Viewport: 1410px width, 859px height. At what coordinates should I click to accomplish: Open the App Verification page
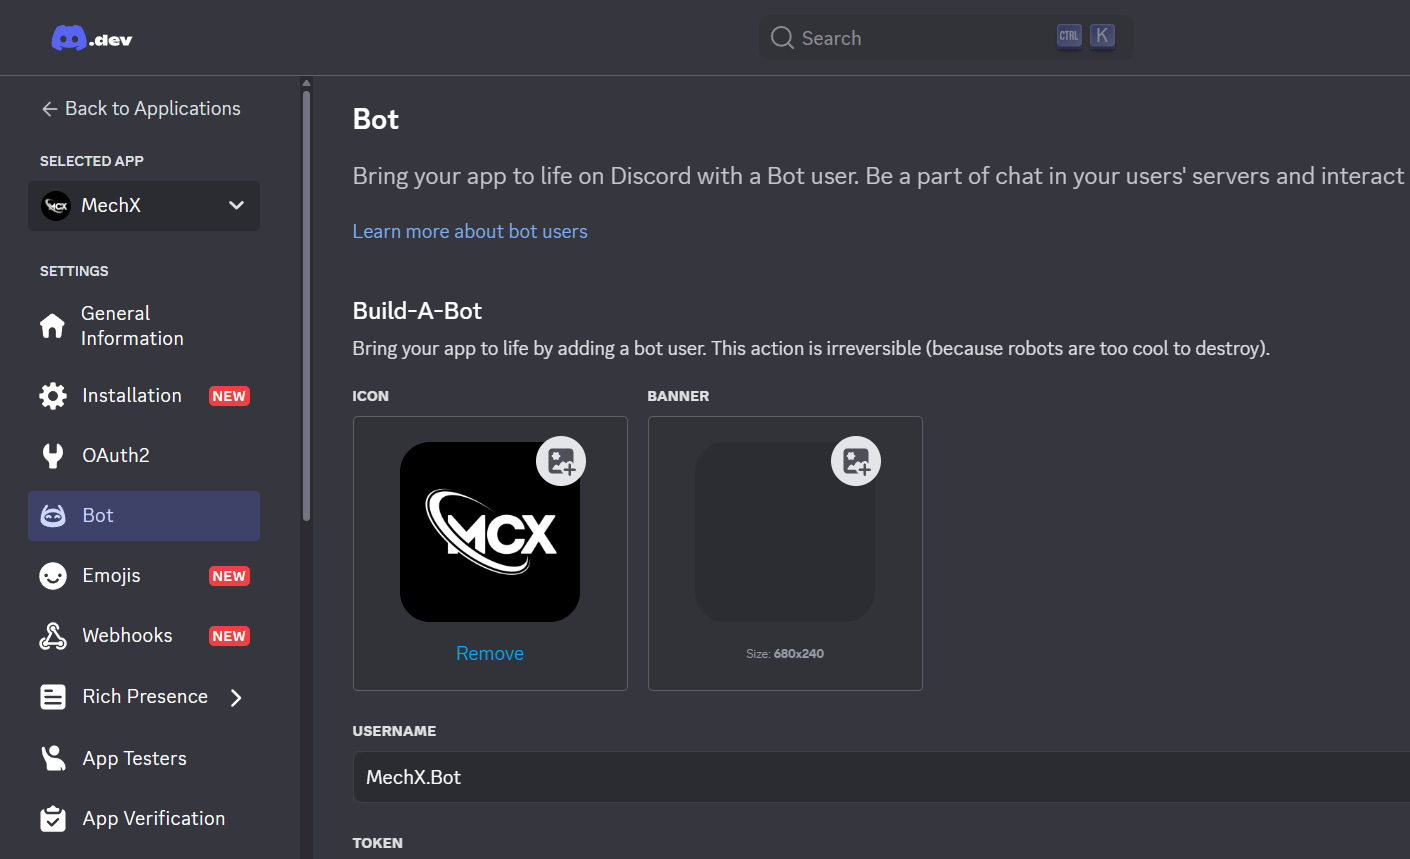point(153,818)
